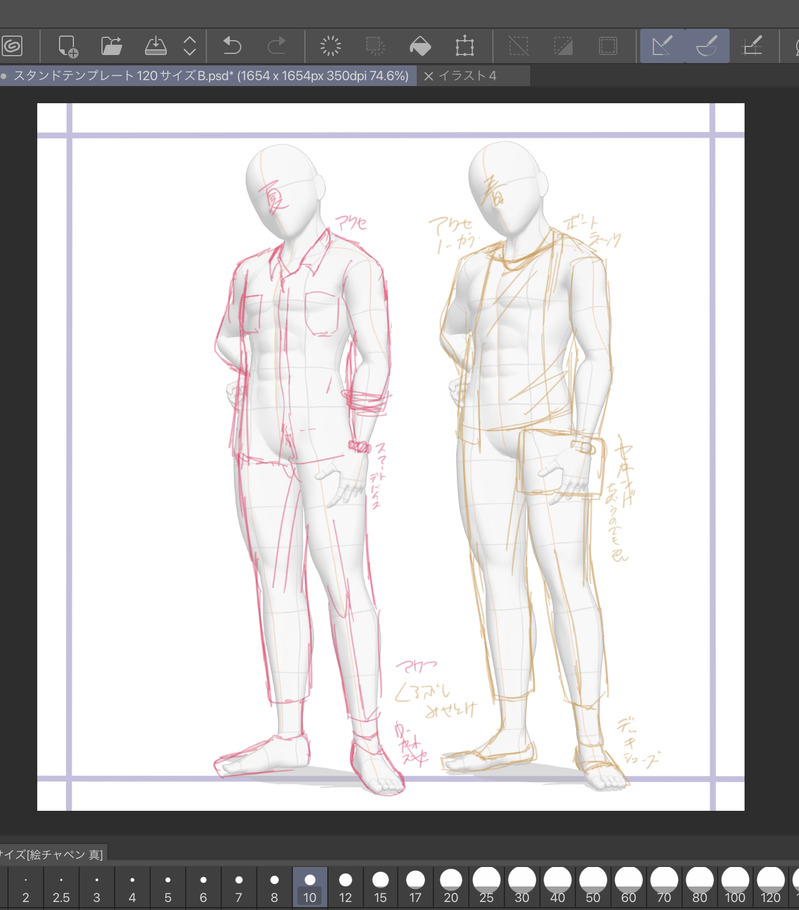The height and width of the screenshot is (910, 799).
Task: Open the サイズ[絵チャペン 真] brush size tab
Action: pyautogui.click(x=52, y=854)
